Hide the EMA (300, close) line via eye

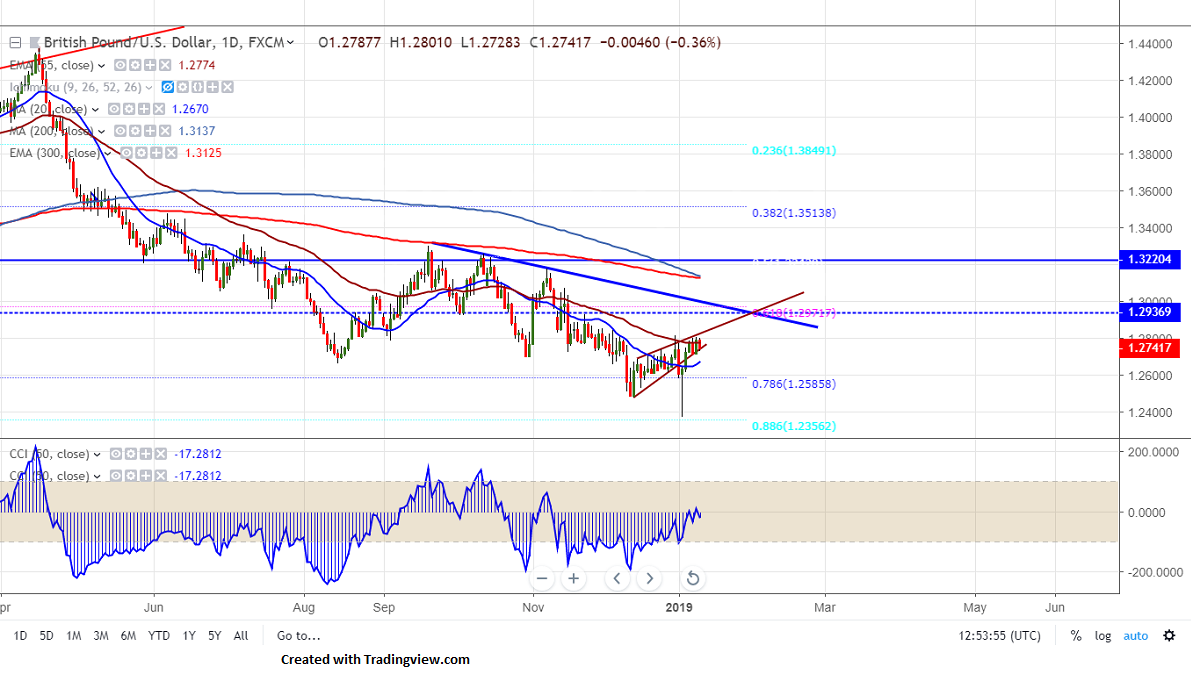coord(126,153)
